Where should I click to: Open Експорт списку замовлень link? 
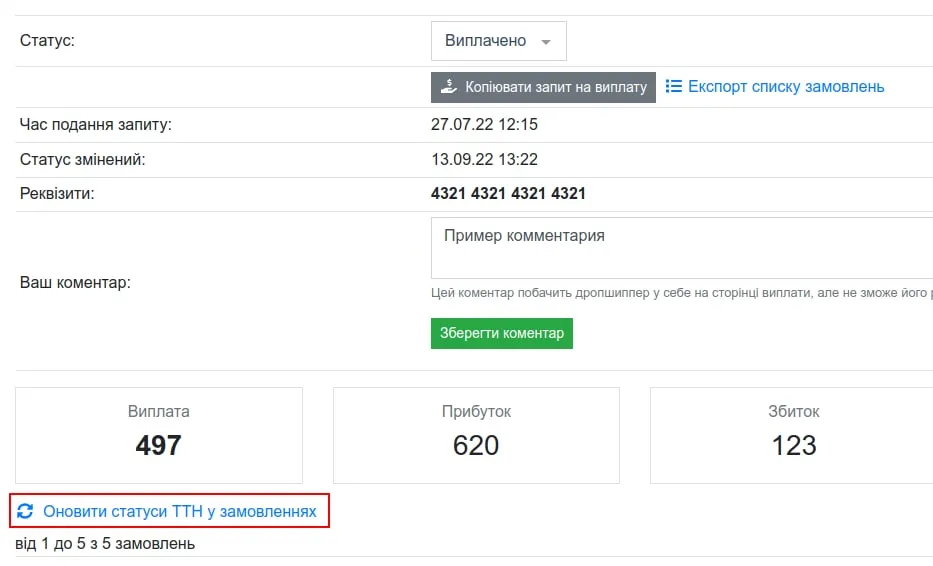pos(785,86)
